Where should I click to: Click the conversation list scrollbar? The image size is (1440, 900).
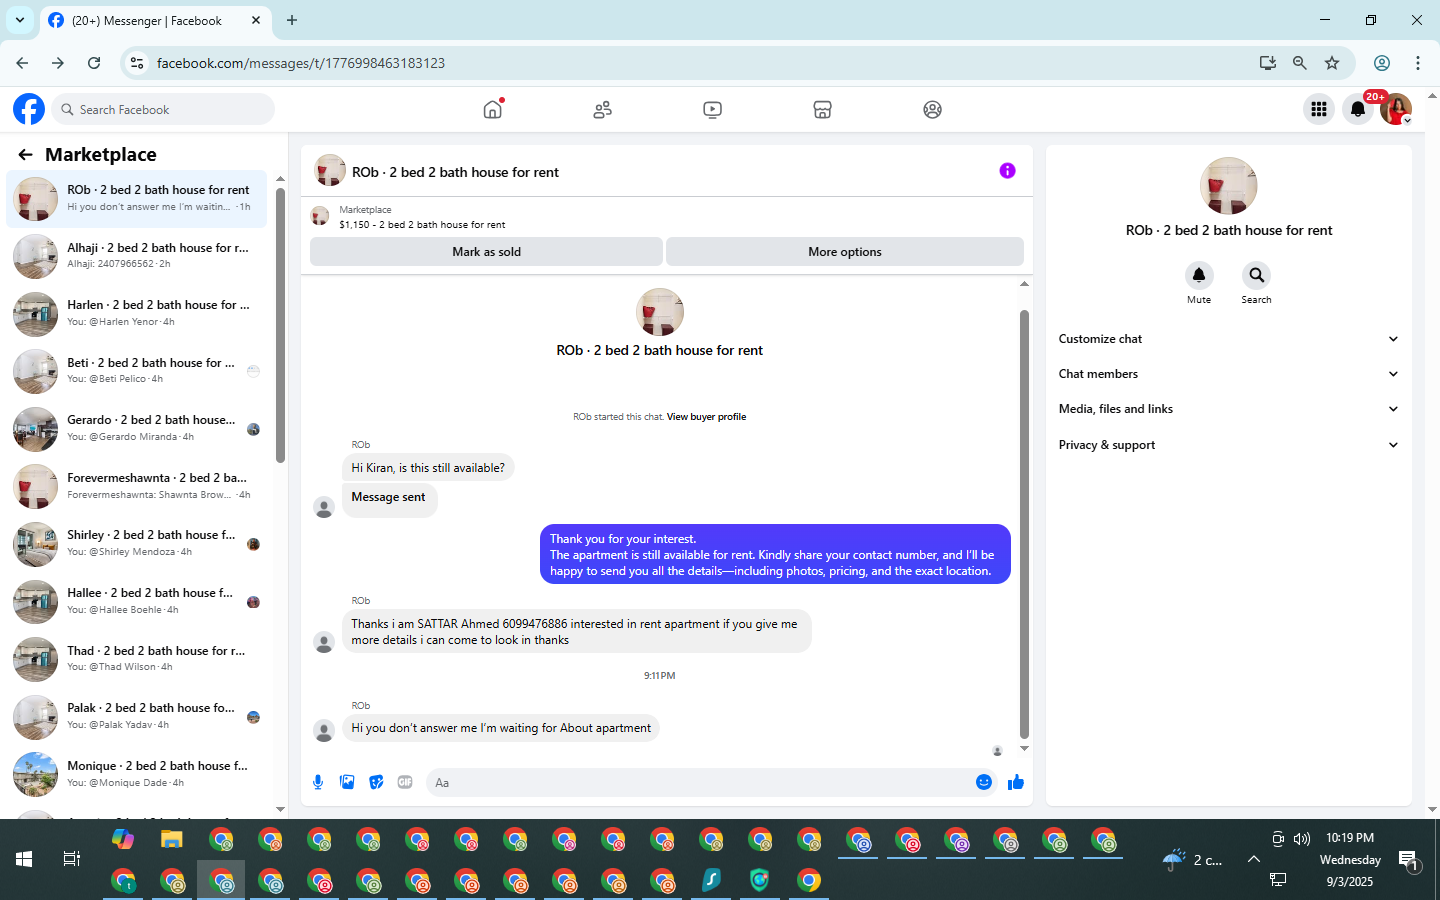[x=280, y=325]
